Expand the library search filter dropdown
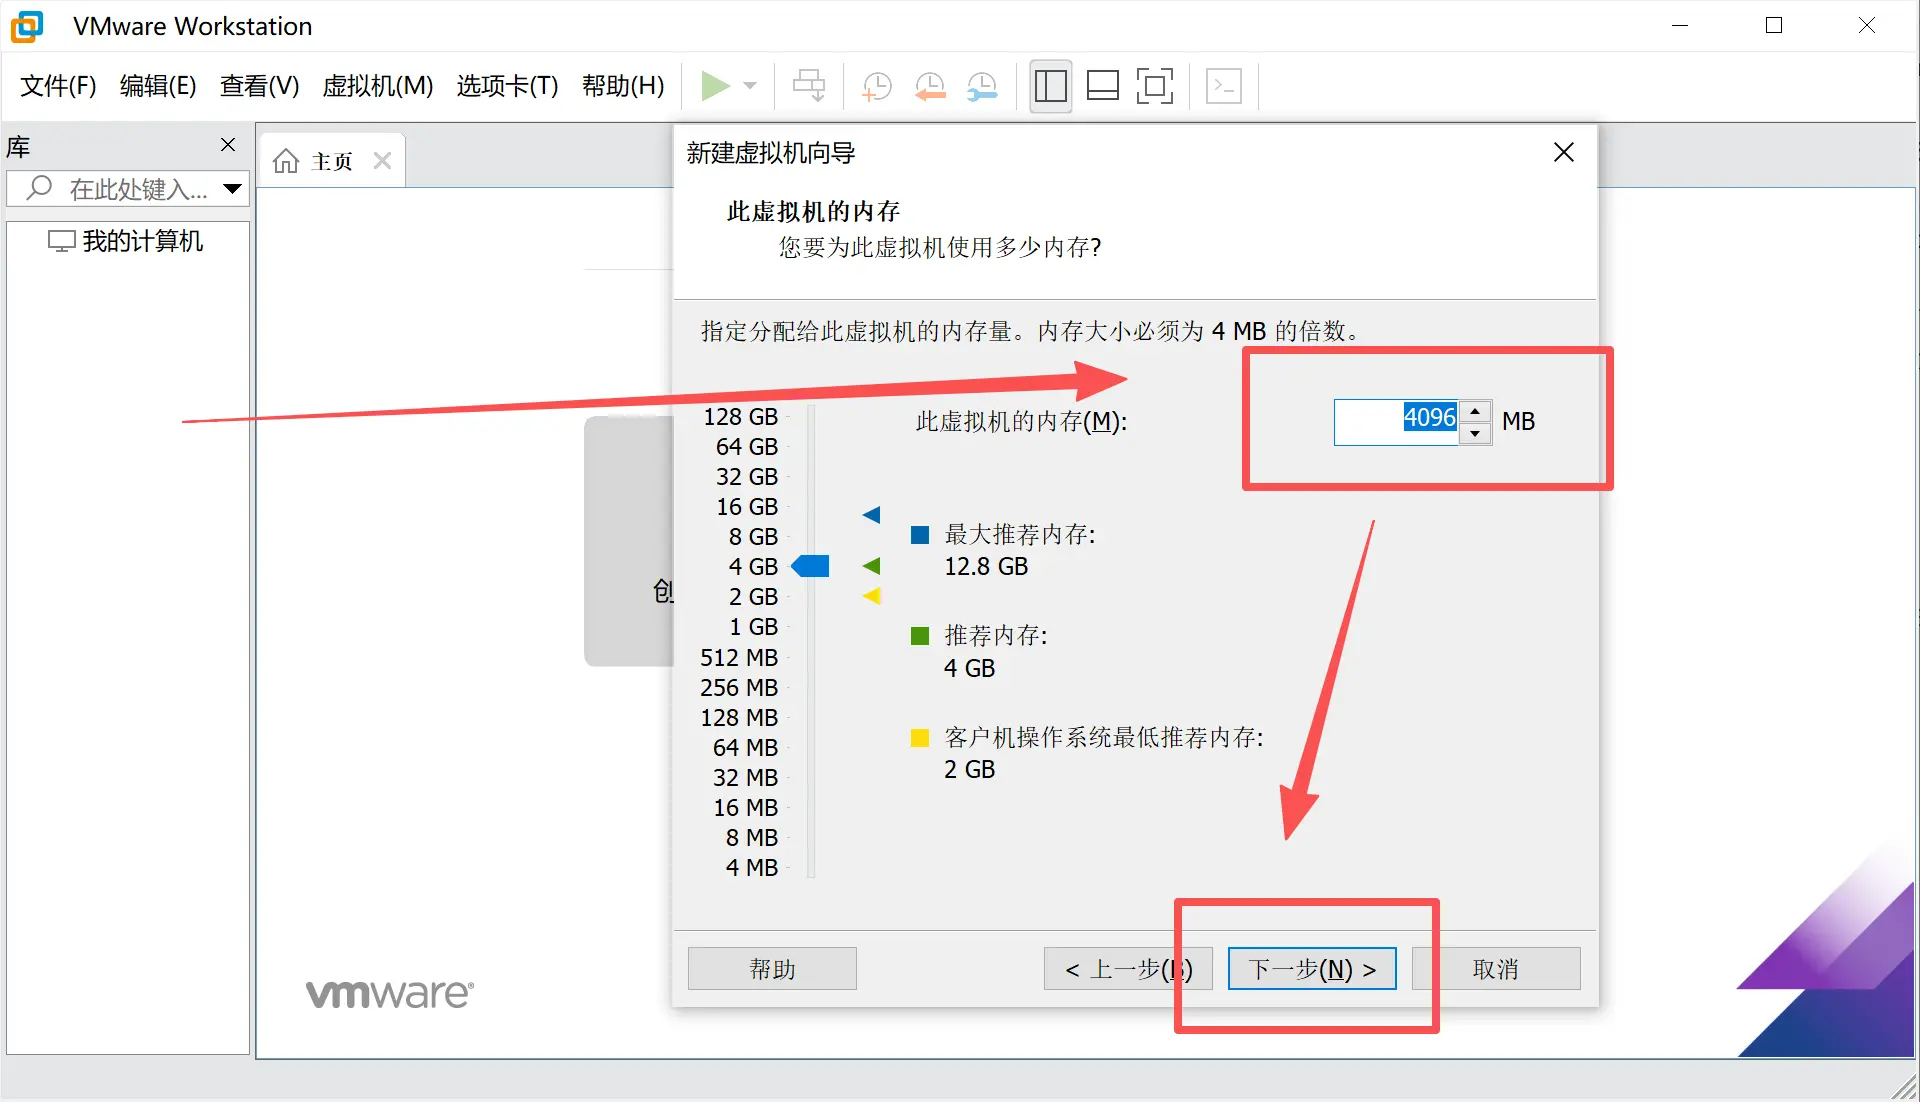 click(x=233, y=188)
